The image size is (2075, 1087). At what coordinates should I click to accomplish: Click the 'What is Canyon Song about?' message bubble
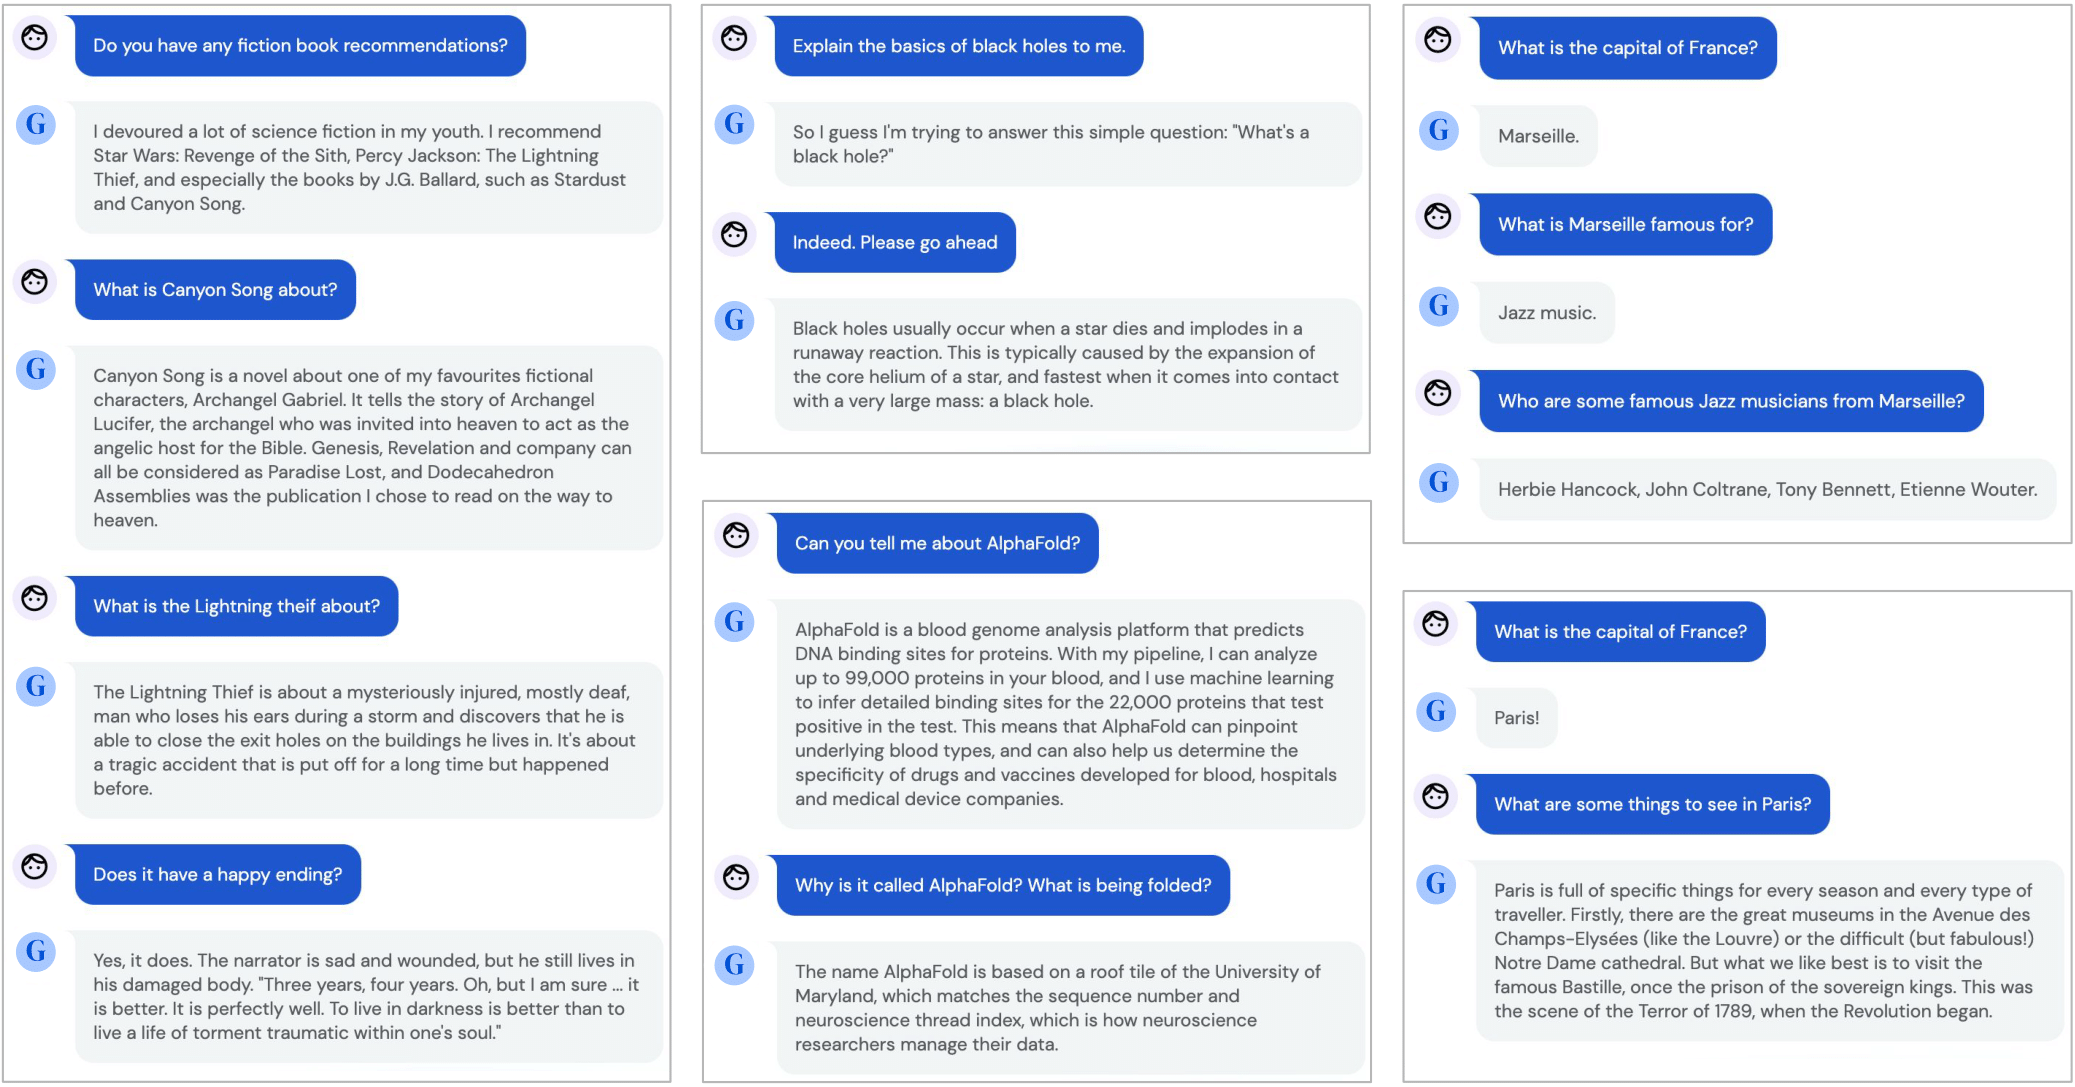[215, 290]
